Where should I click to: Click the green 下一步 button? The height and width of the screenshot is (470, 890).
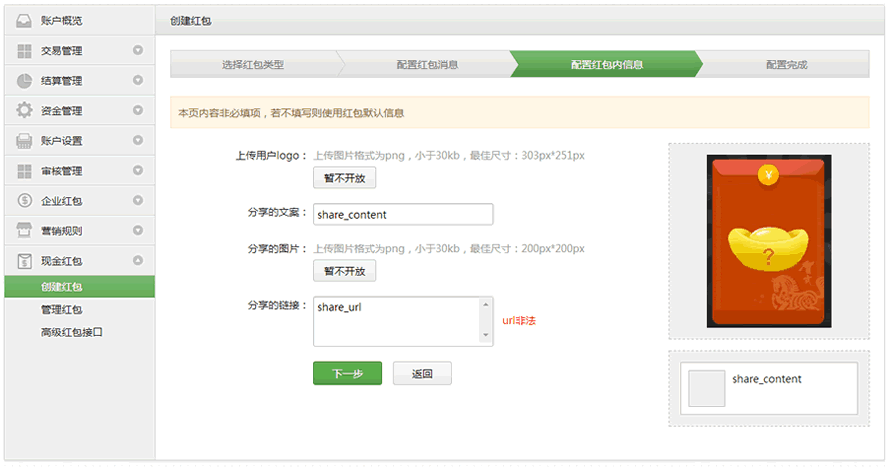(x=347, y=374)
